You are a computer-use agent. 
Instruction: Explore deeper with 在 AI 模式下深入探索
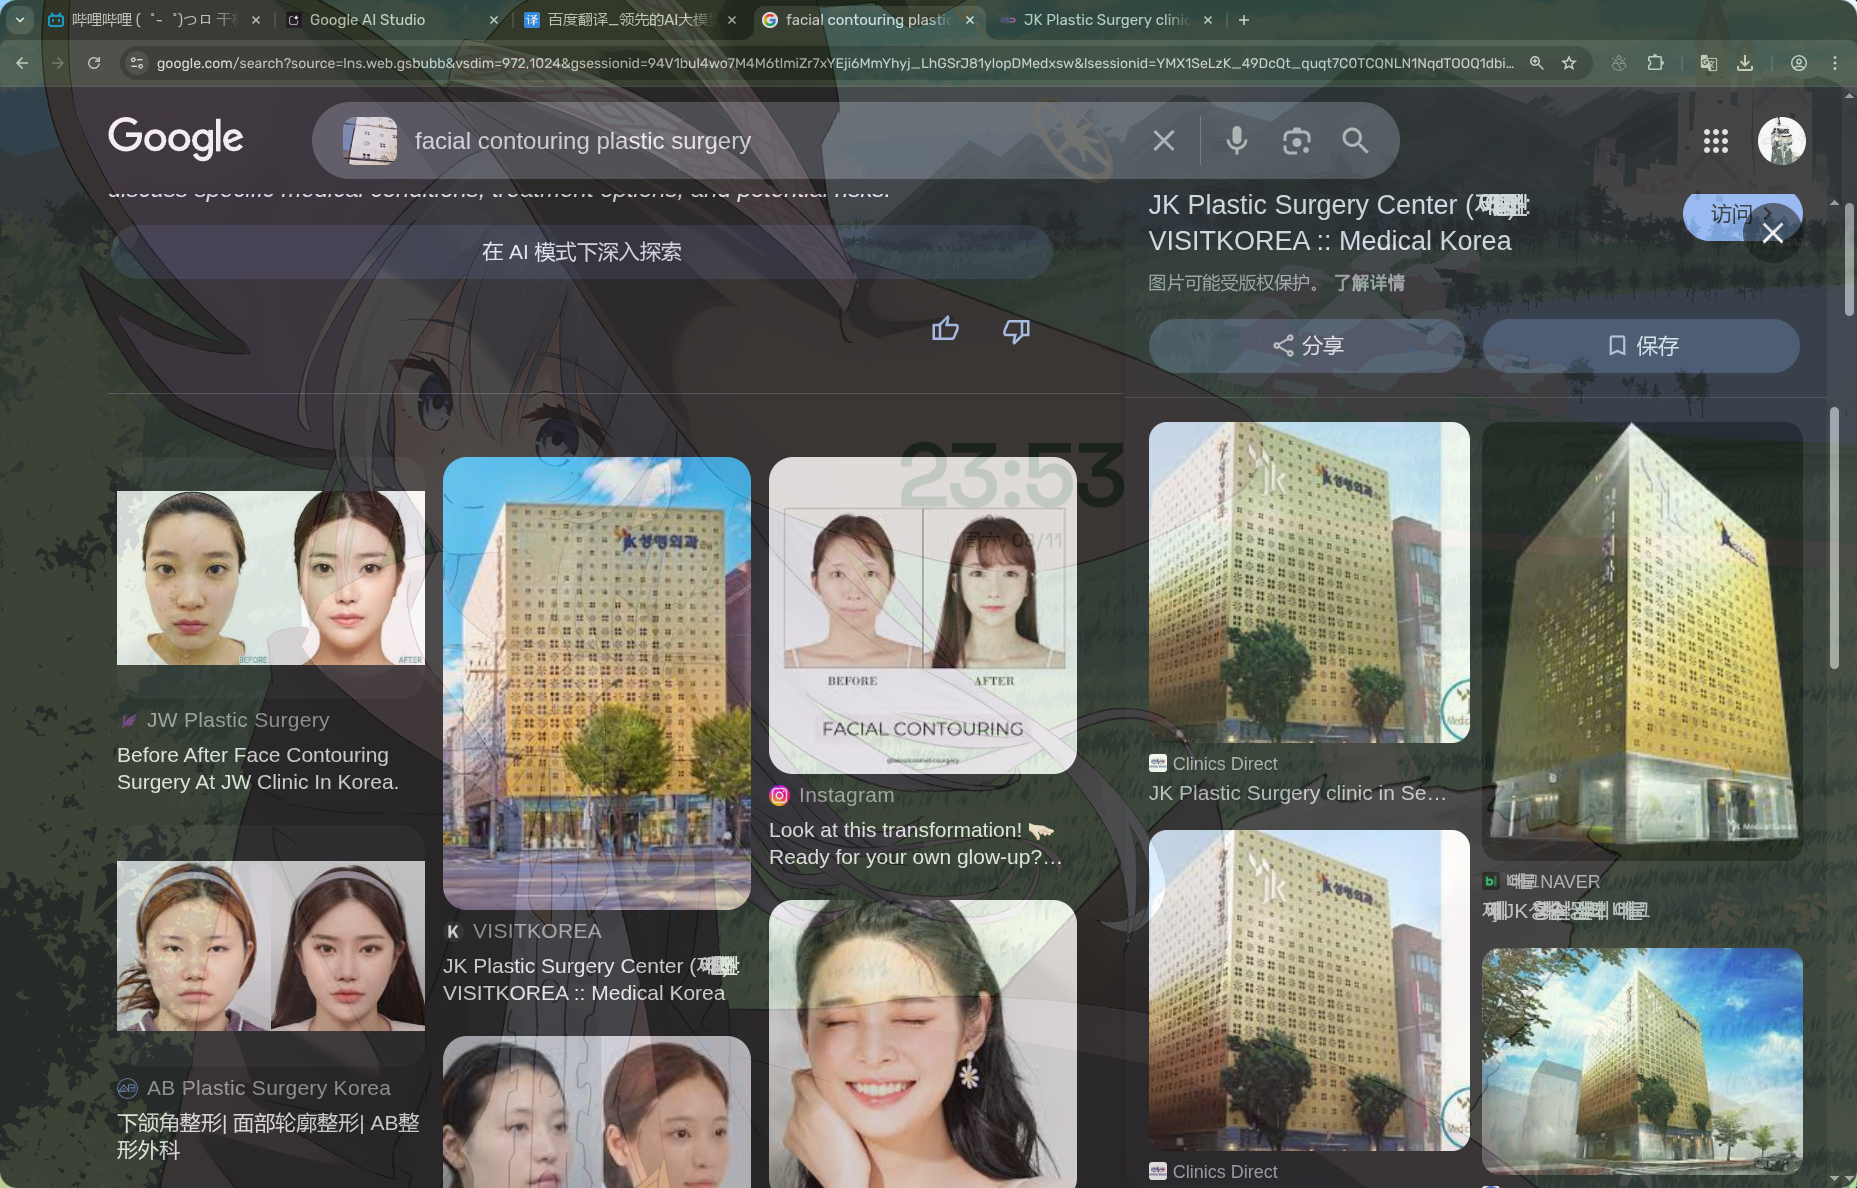(581, 252)
